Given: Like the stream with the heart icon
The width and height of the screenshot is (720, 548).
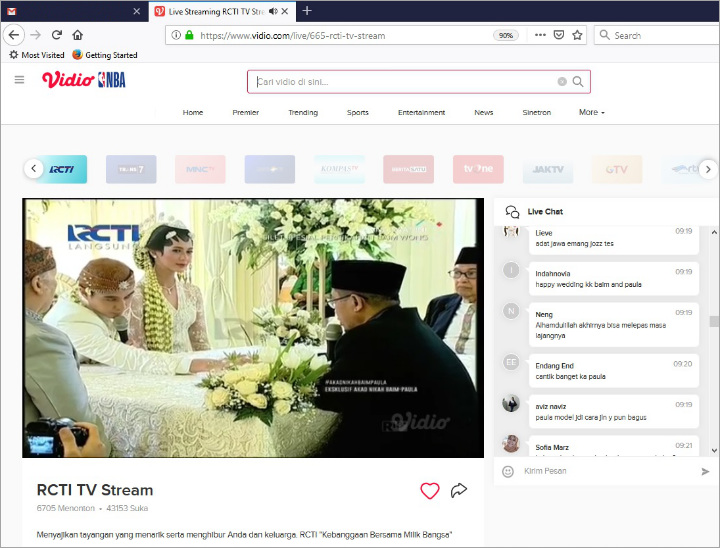Looking at the screenshot, I should click(430, 491).
